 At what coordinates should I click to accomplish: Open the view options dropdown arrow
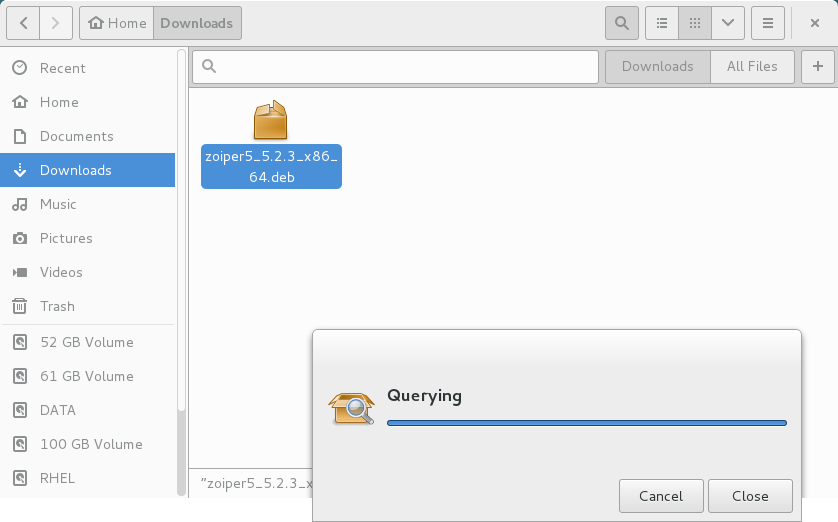(x=727, y=22)
